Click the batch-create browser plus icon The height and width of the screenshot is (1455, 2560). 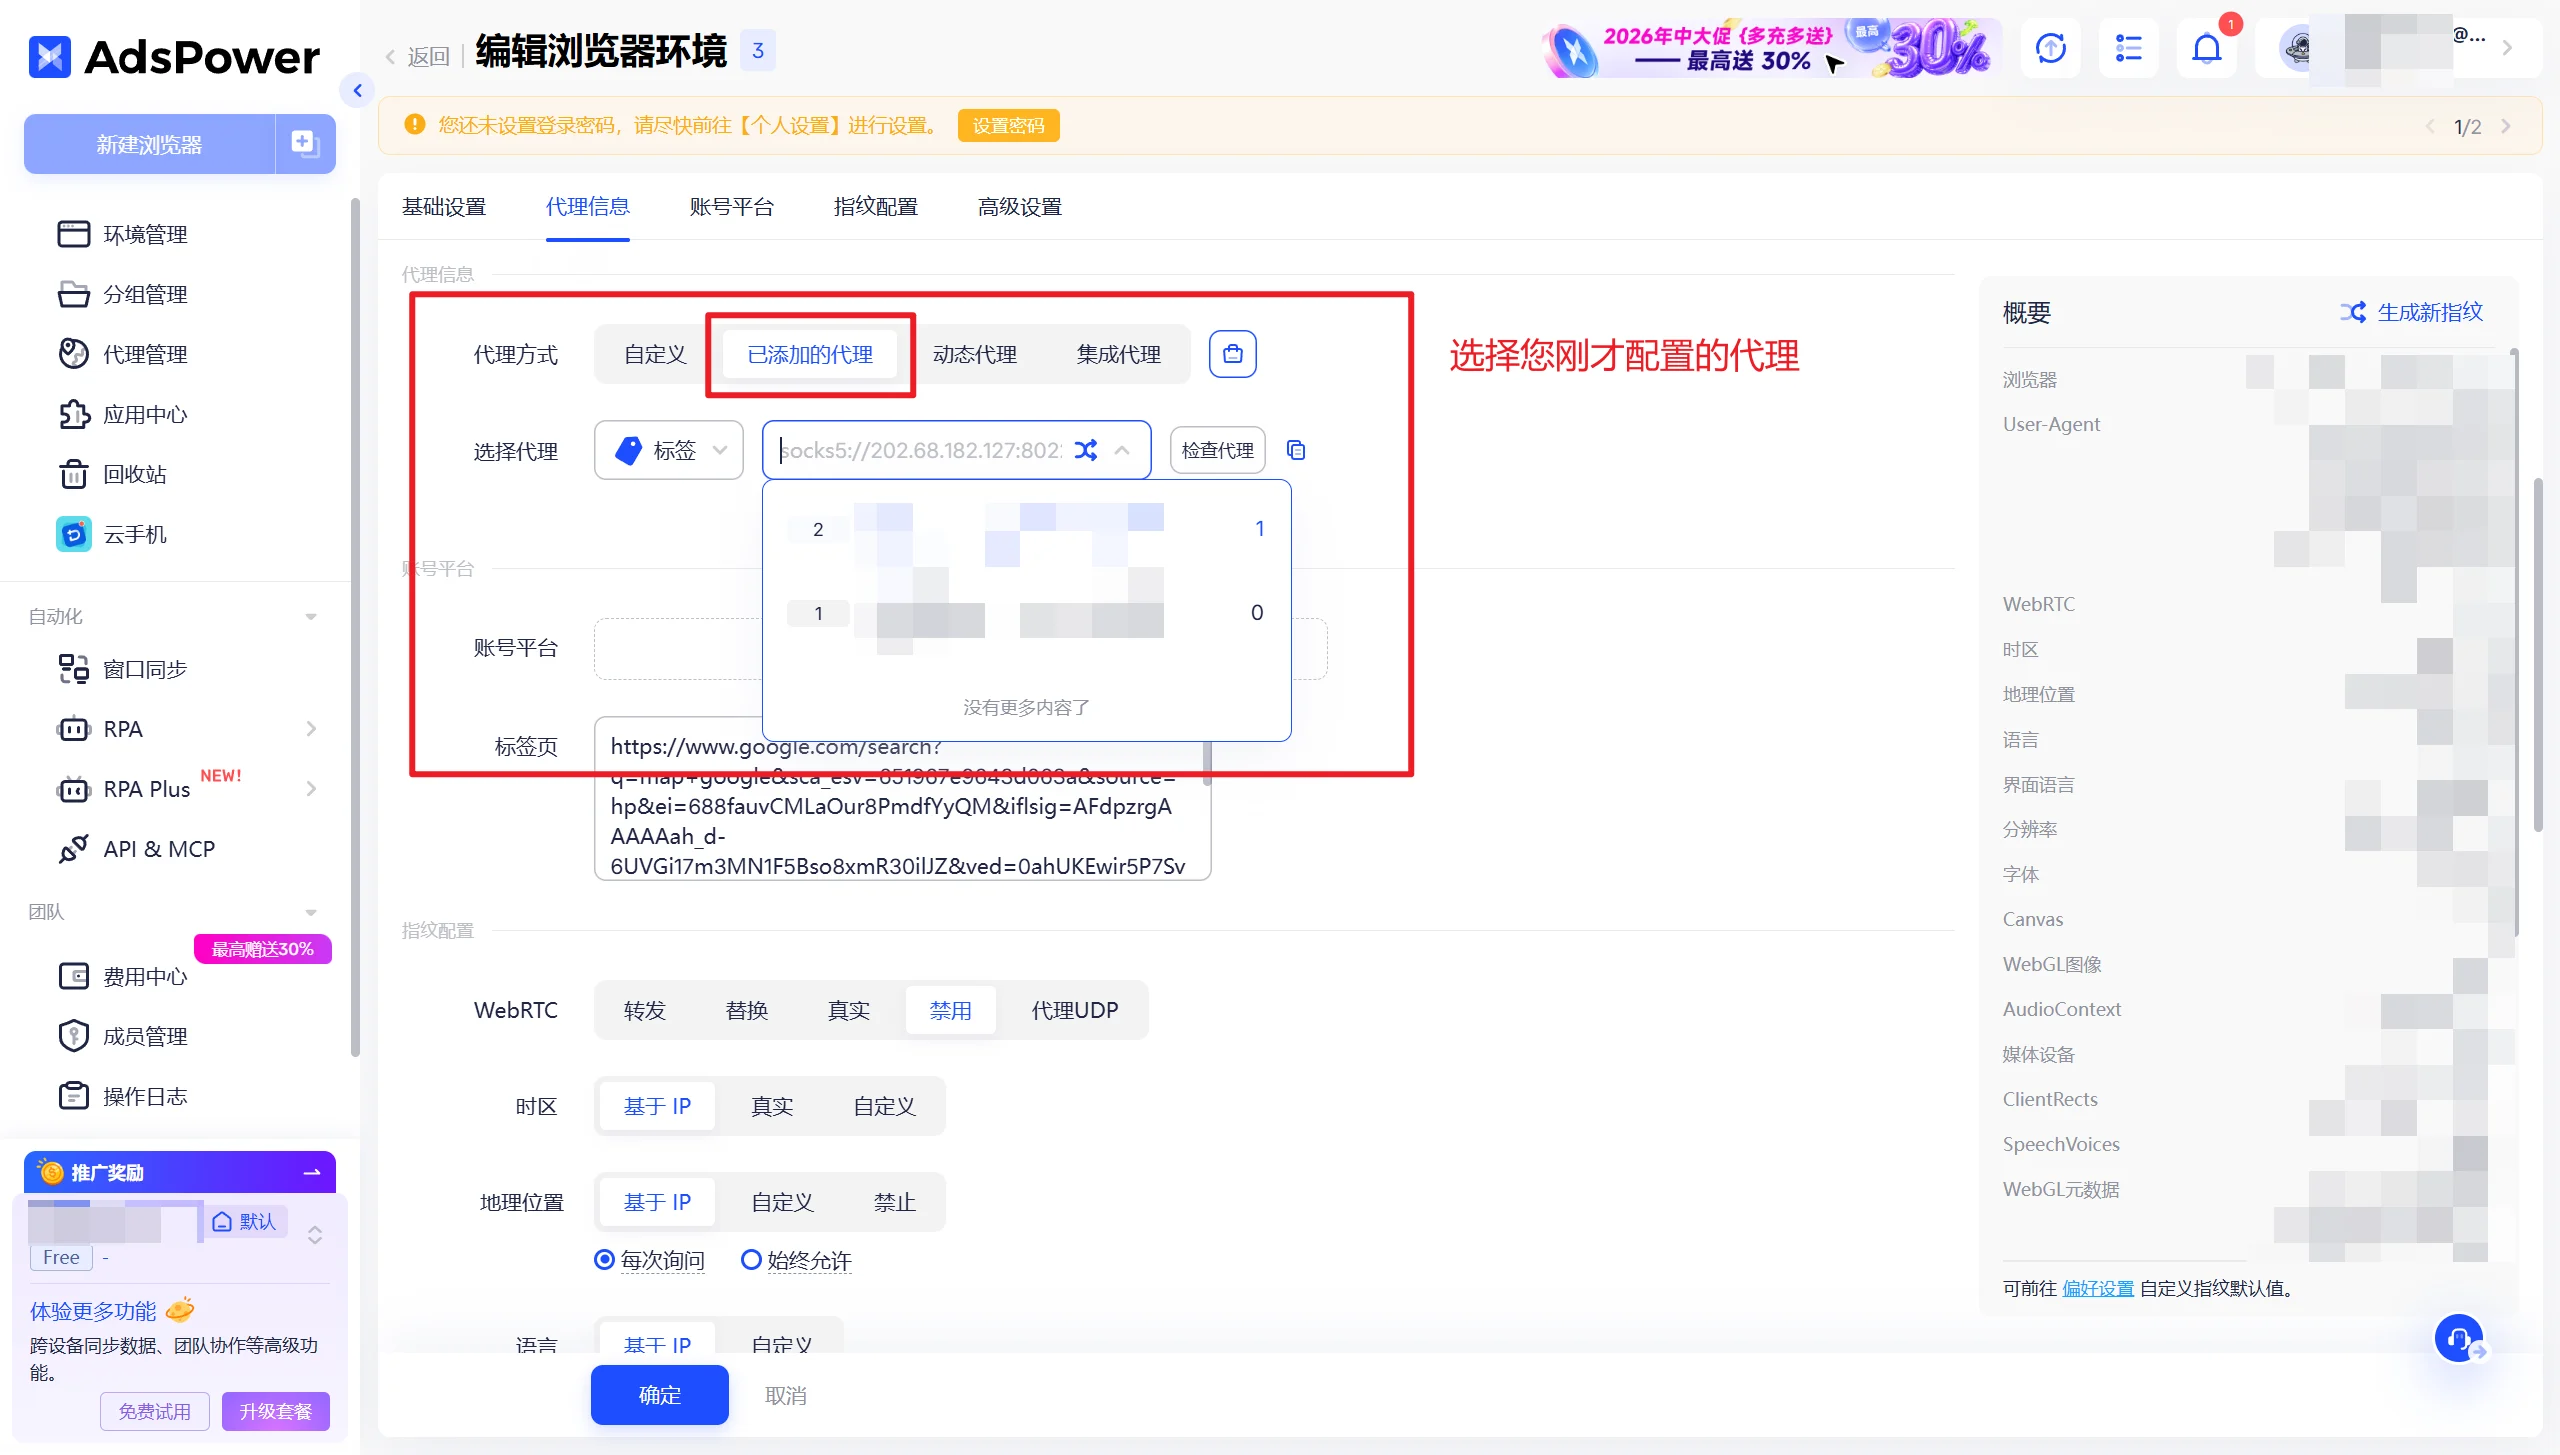pyautogui.click(x=305, y=144)
